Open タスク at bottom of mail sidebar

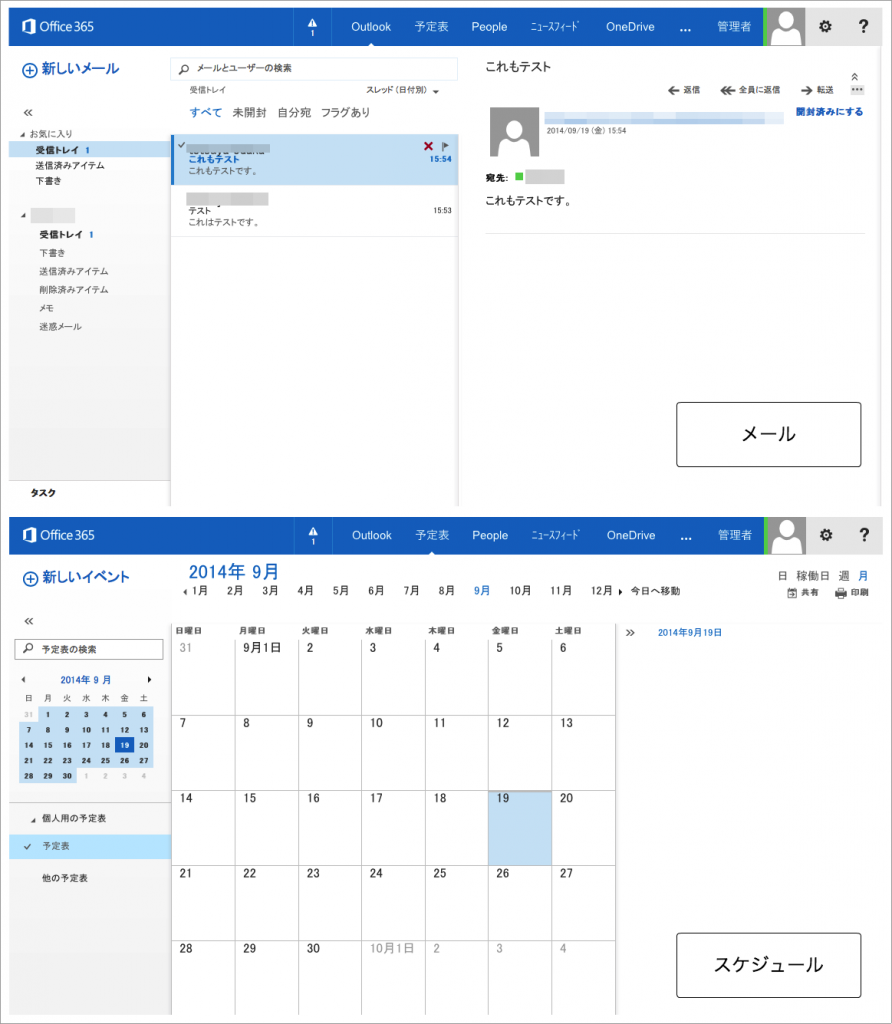(43, 493)
